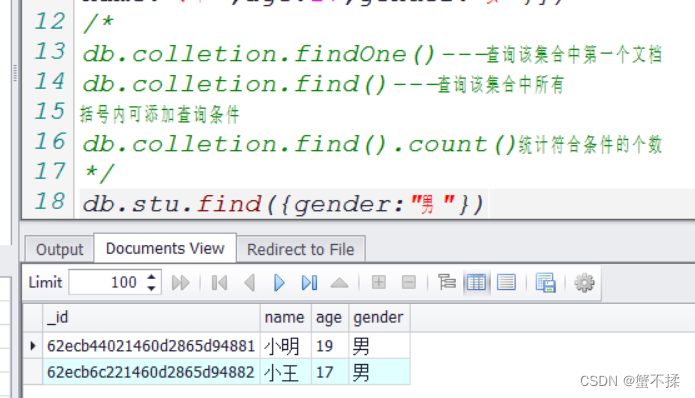Jump to last page of results

309,282
